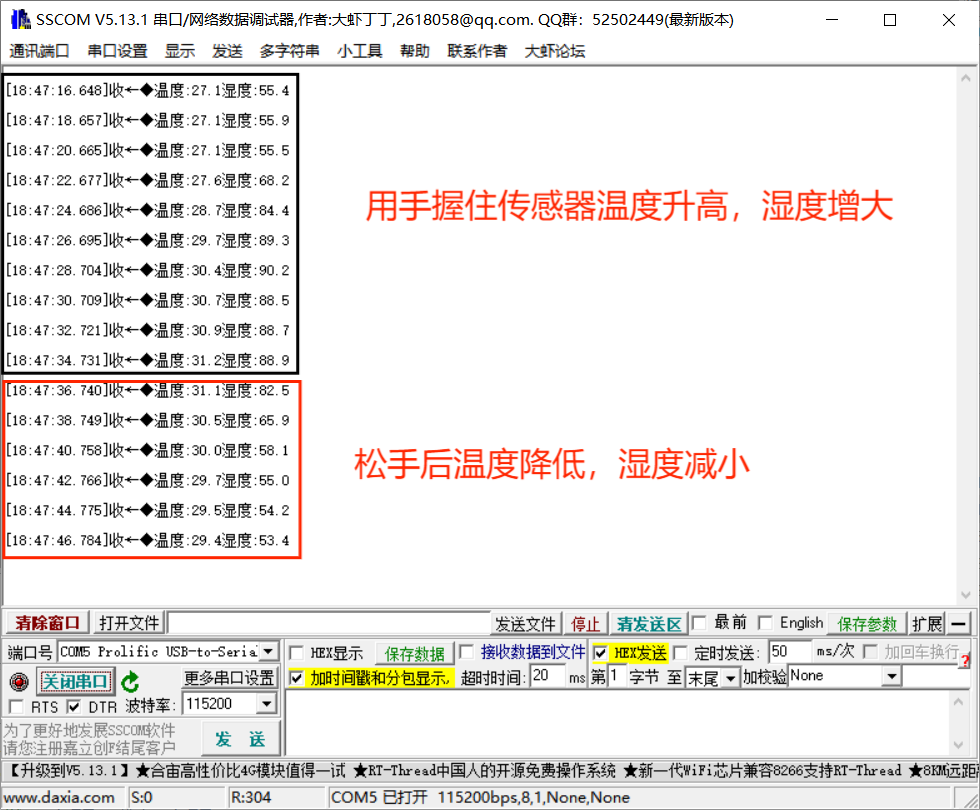Enable the 定时发送 timed send checkbox

(x=678, y=652)
